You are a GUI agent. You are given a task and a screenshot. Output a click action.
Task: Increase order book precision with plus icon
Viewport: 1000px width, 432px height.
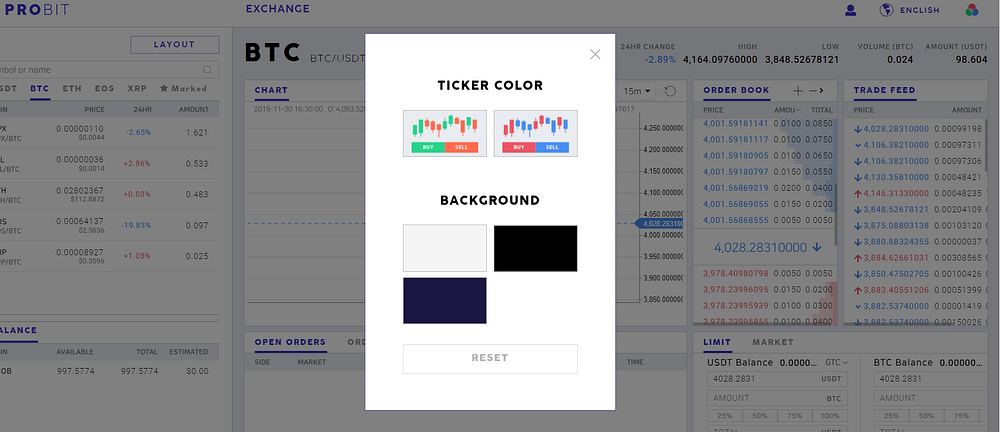click(x=798, y=91)
